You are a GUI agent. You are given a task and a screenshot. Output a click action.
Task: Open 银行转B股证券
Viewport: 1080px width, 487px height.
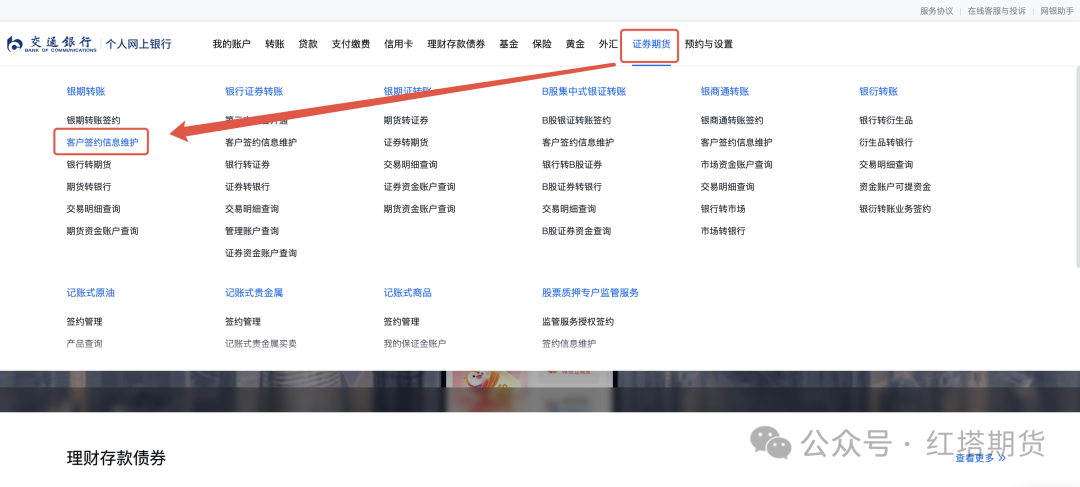click(x=572, y=165)
